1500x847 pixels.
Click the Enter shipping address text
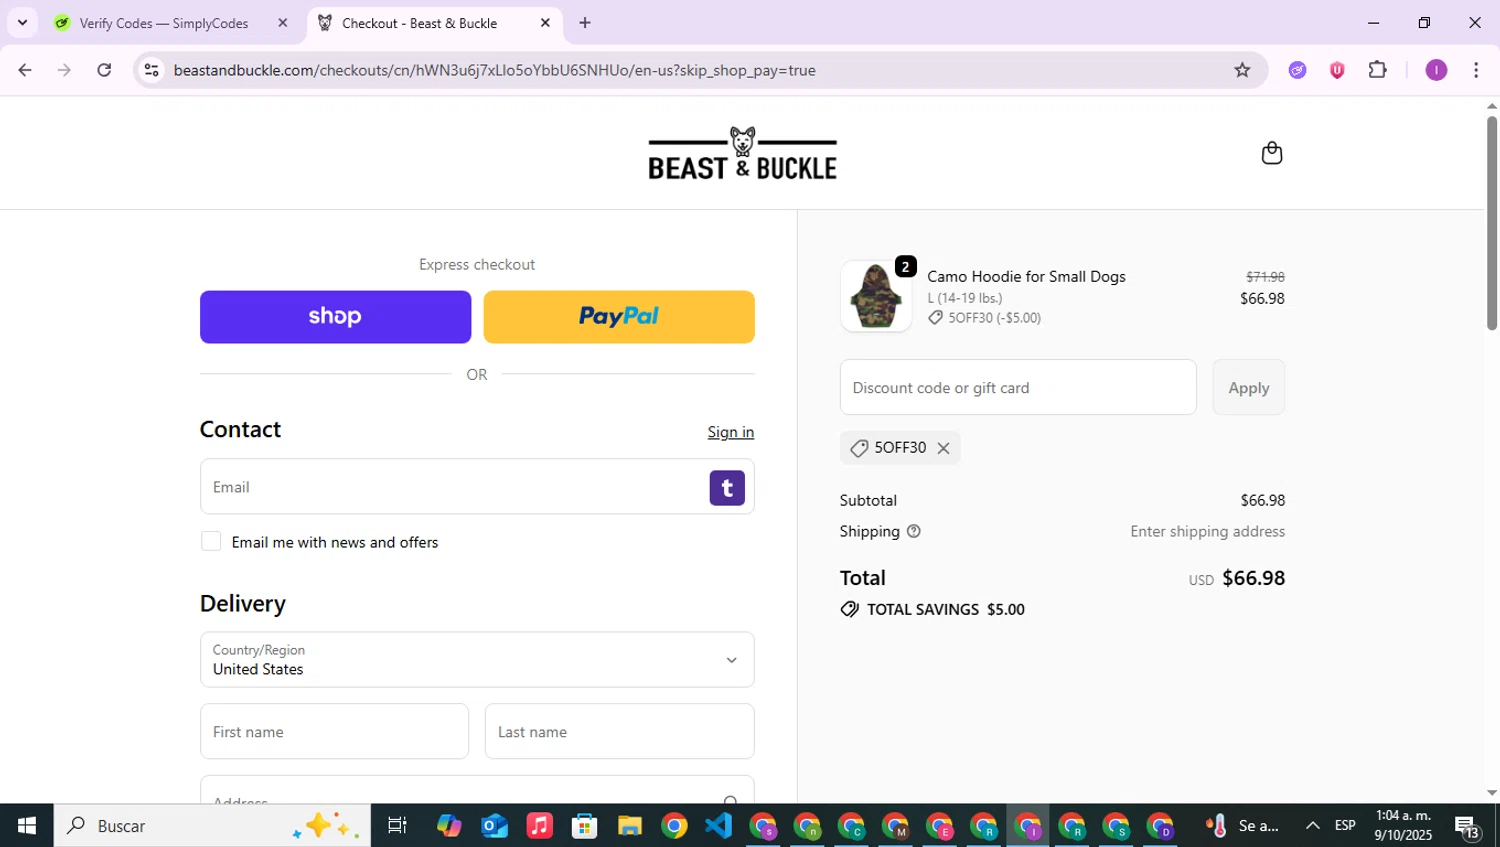[1207, 531]
